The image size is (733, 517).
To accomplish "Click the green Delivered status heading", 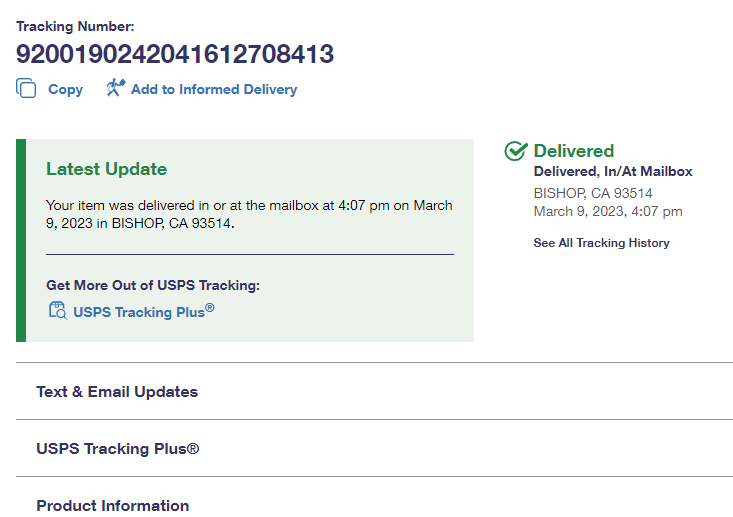I will 573,151.
